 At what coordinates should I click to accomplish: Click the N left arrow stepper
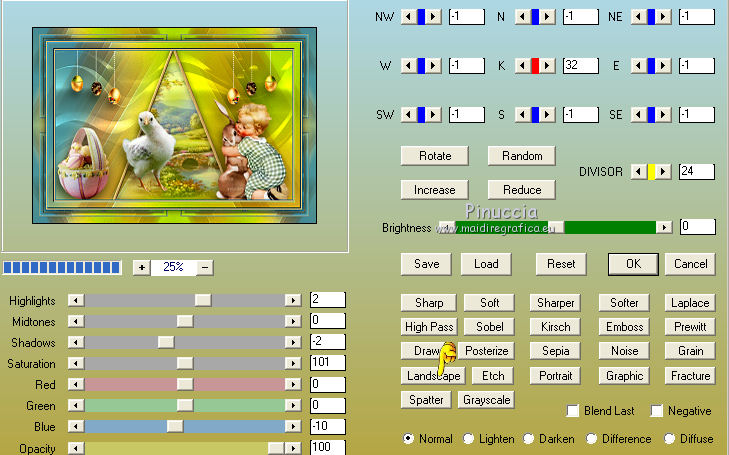[523, 17]
